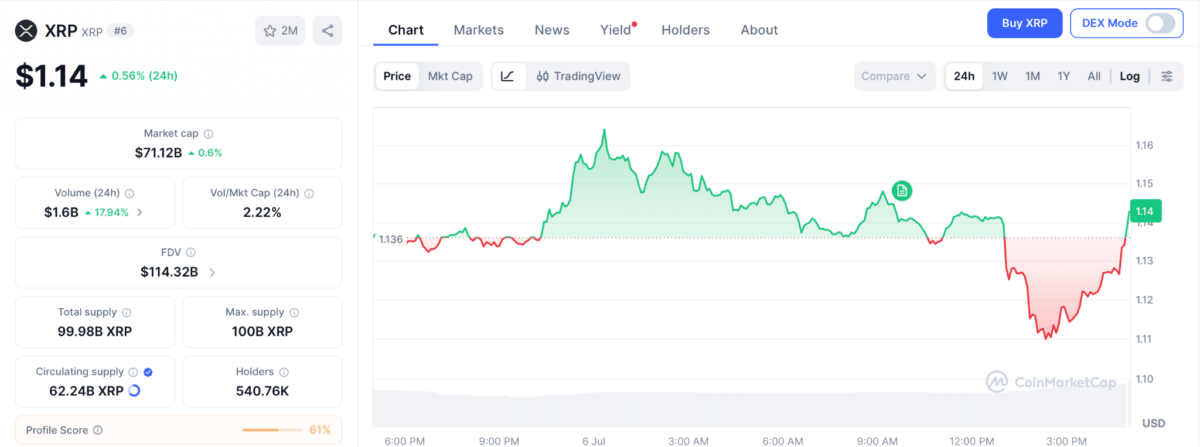The image size is (1200, 447).
Task: Select the Mkt Cap view toggle
Action: click(x=450, y=76)
